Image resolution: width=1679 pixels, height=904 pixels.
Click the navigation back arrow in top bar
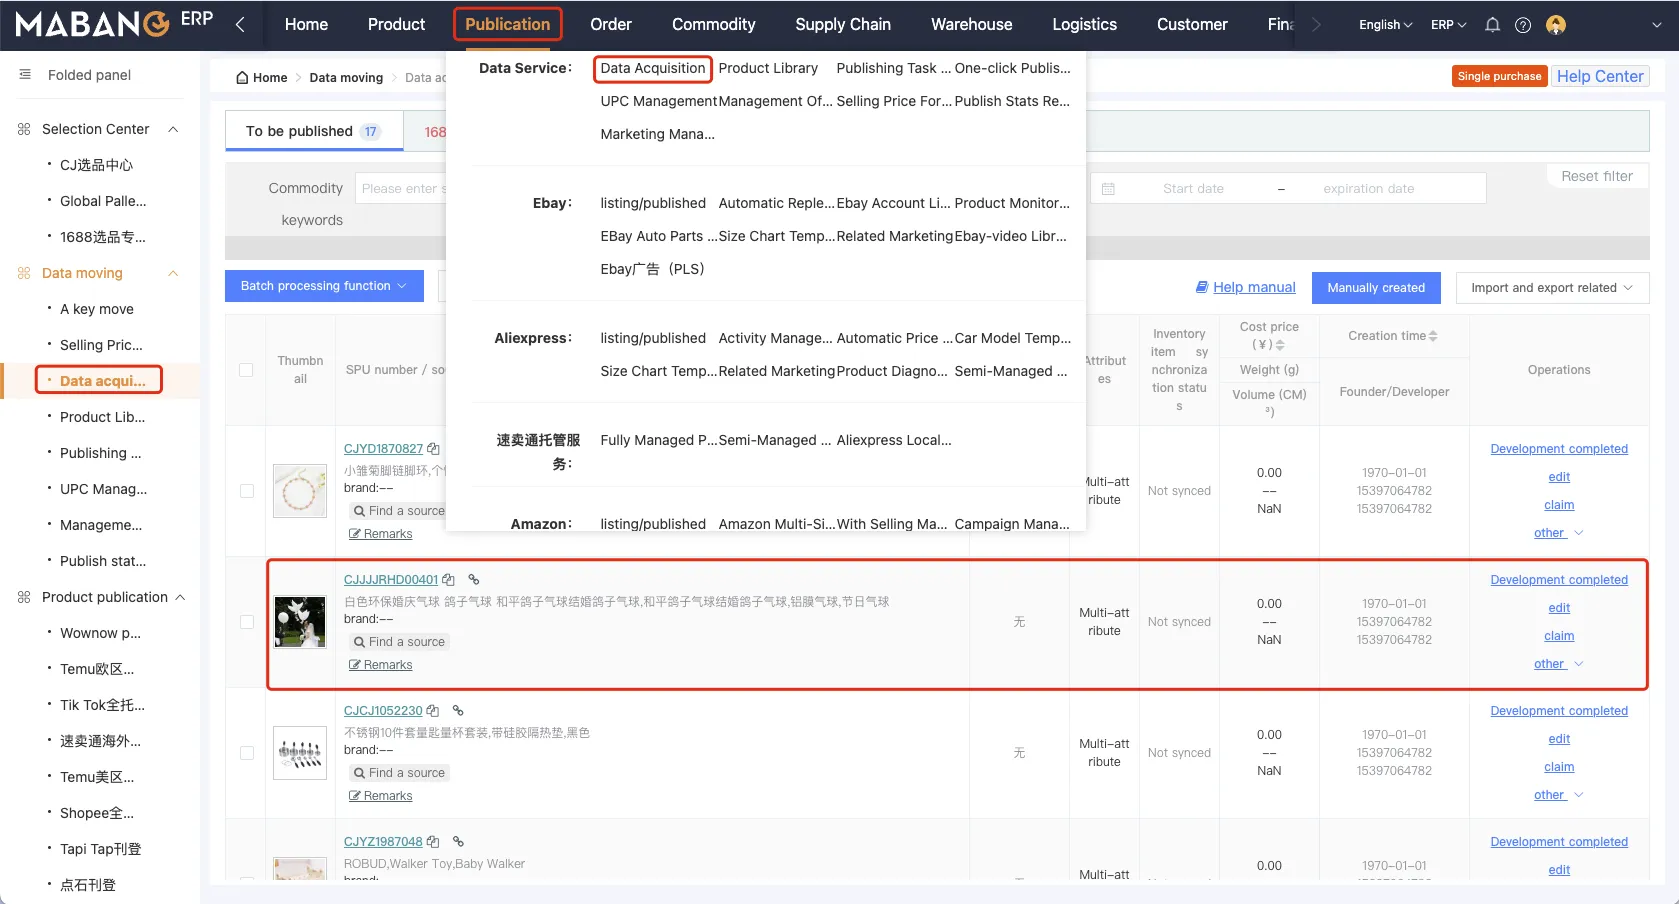tap(240, 25)
